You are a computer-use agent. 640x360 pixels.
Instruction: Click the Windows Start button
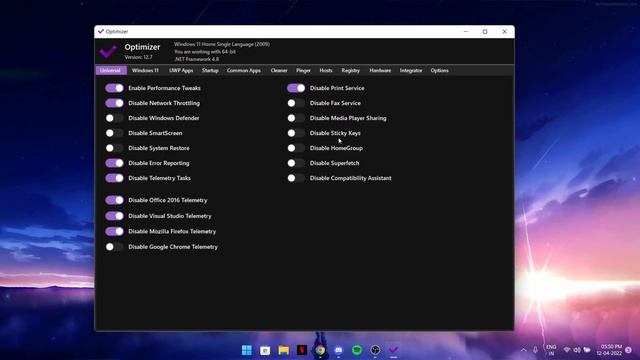pos(247,350)
